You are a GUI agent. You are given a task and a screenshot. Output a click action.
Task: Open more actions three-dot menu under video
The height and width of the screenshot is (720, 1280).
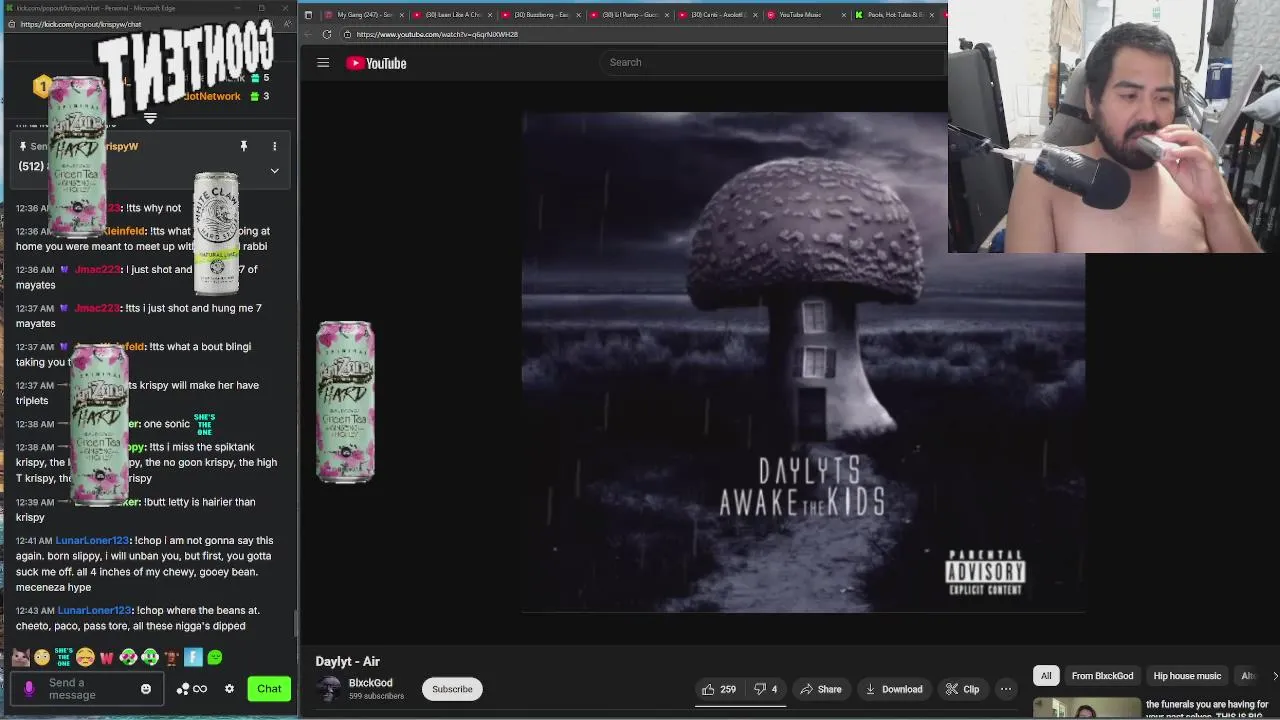tap(1006, 689)
